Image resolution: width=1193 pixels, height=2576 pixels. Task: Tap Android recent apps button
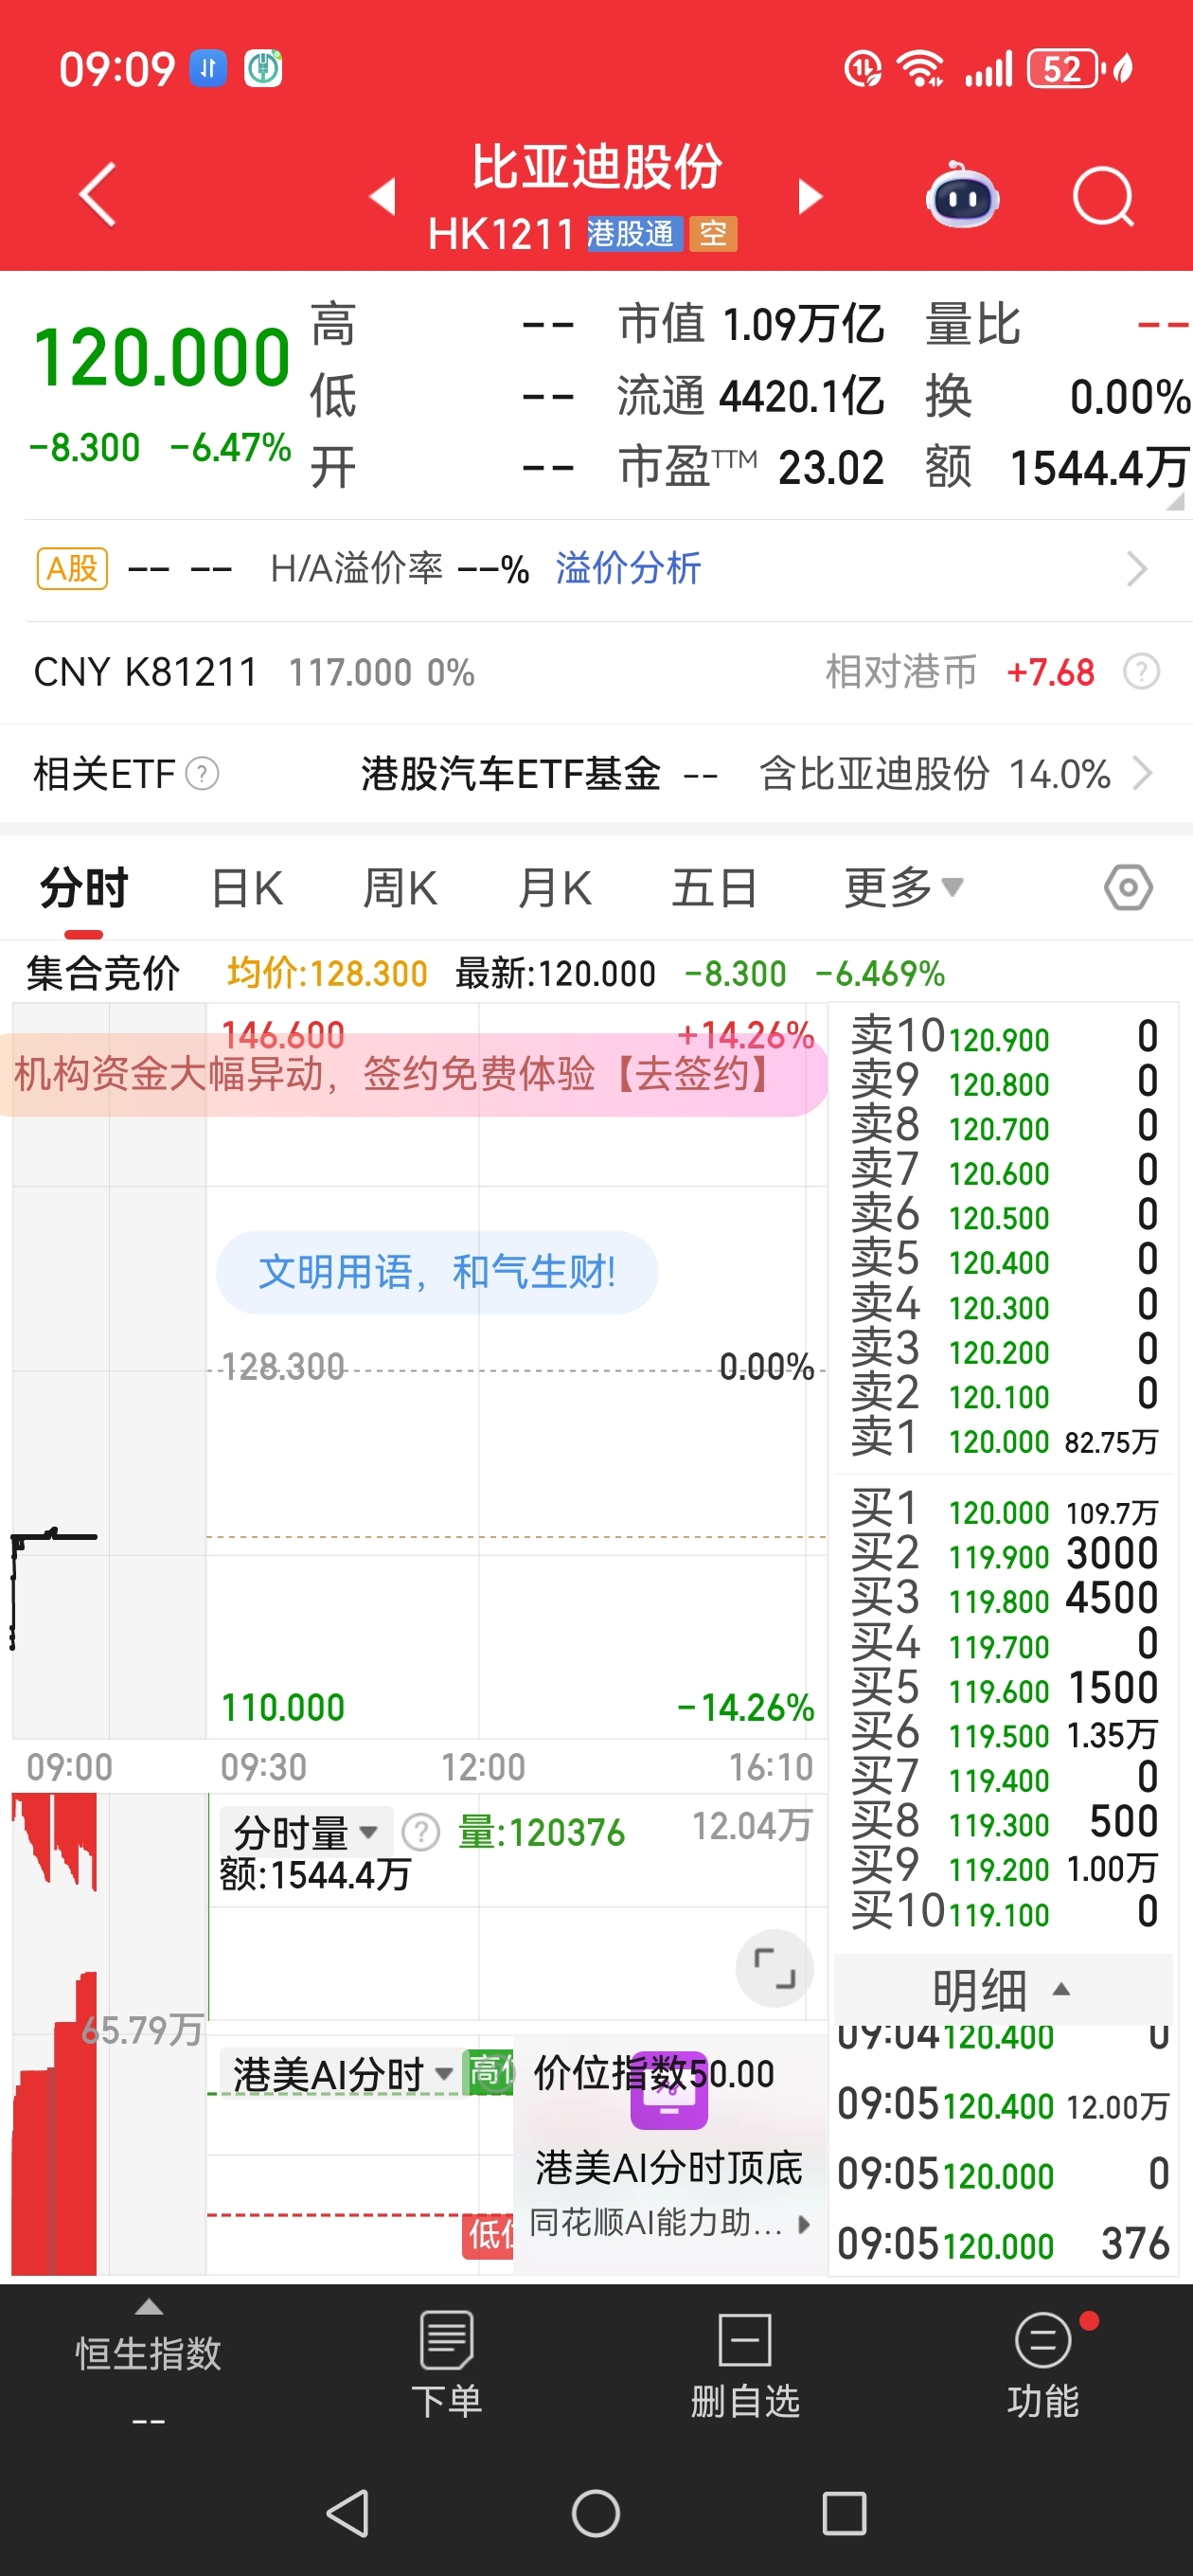pyautogui.click(x=844, y=2513)
